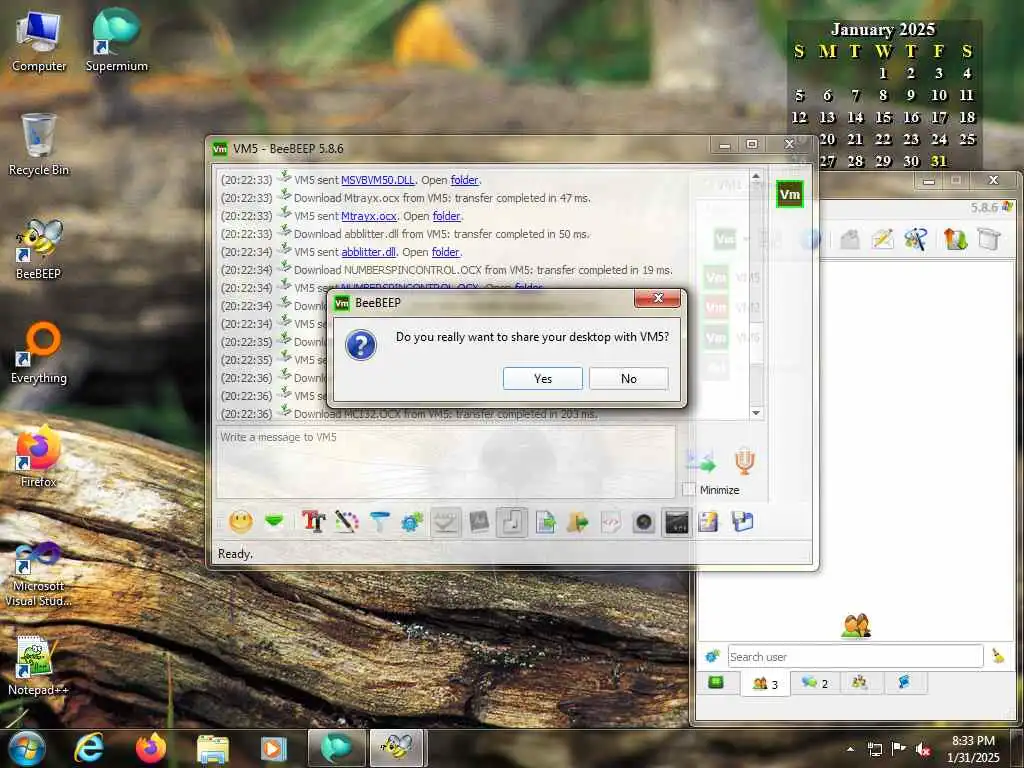Screen dimensions: 1024x768
Task: Open the emoticons picker in chat toolbar
Action: (x=240, y=522)
